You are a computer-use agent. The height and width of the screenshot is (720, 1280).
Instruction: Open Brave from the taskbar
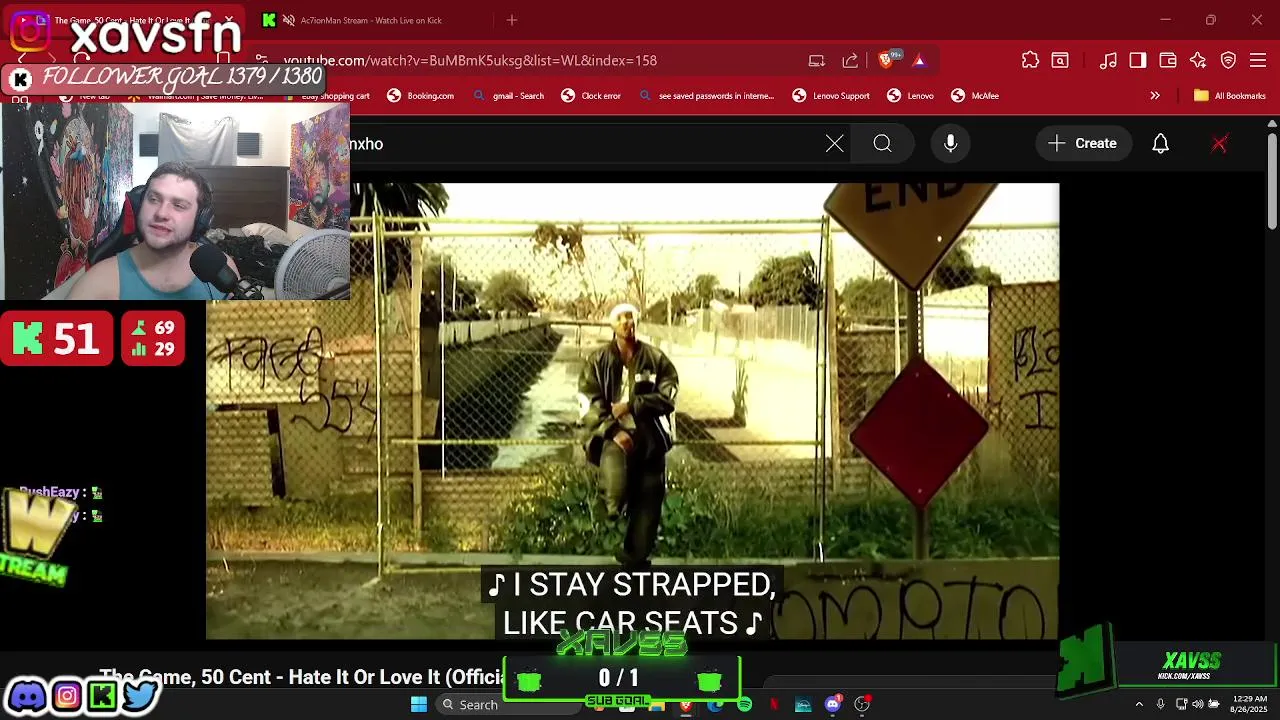point(686,704)
